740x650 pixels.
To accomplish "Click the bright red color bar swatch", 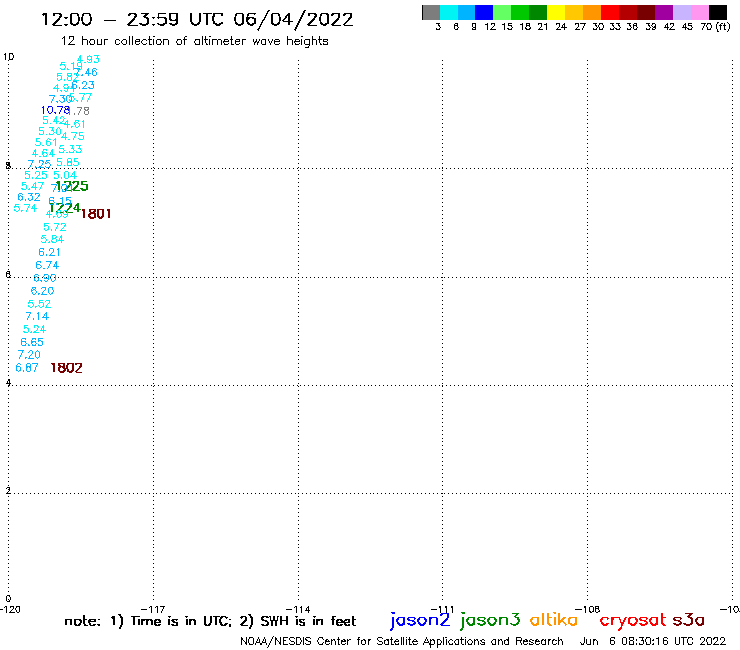I will [610, 12].
